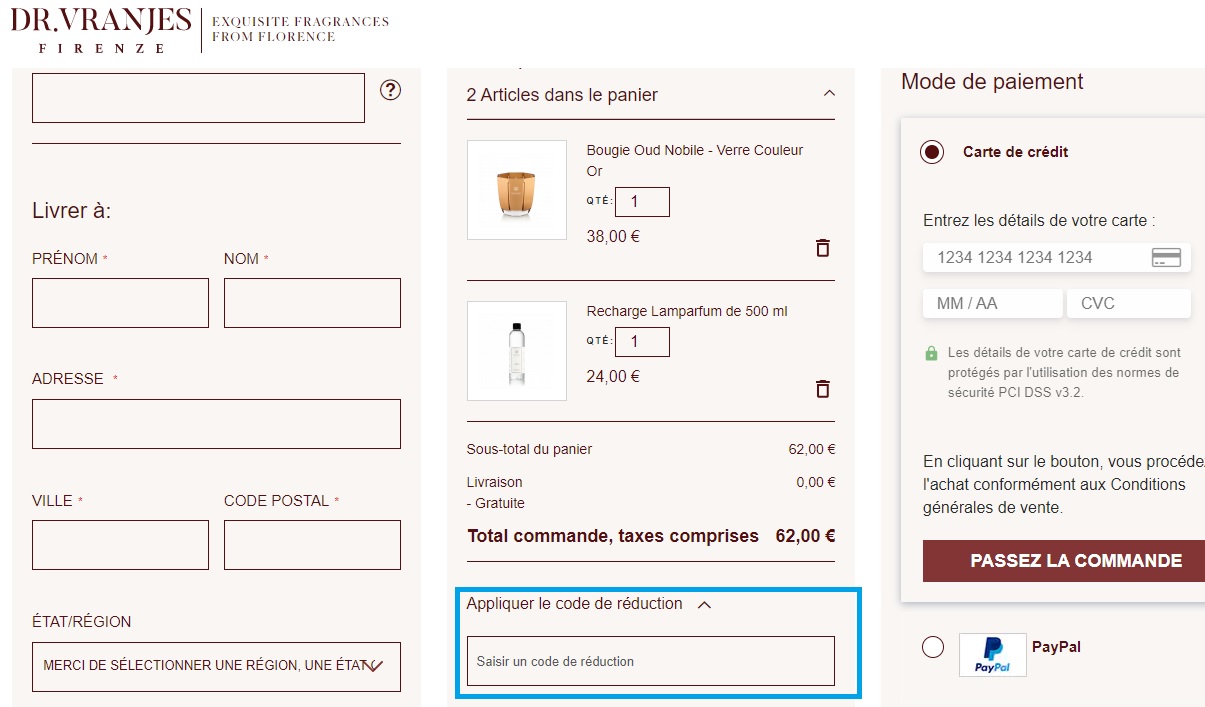The height and width of the screenshot is (707, 1205).
Task: Click the PayPal logo
Action: click(992, 654)
